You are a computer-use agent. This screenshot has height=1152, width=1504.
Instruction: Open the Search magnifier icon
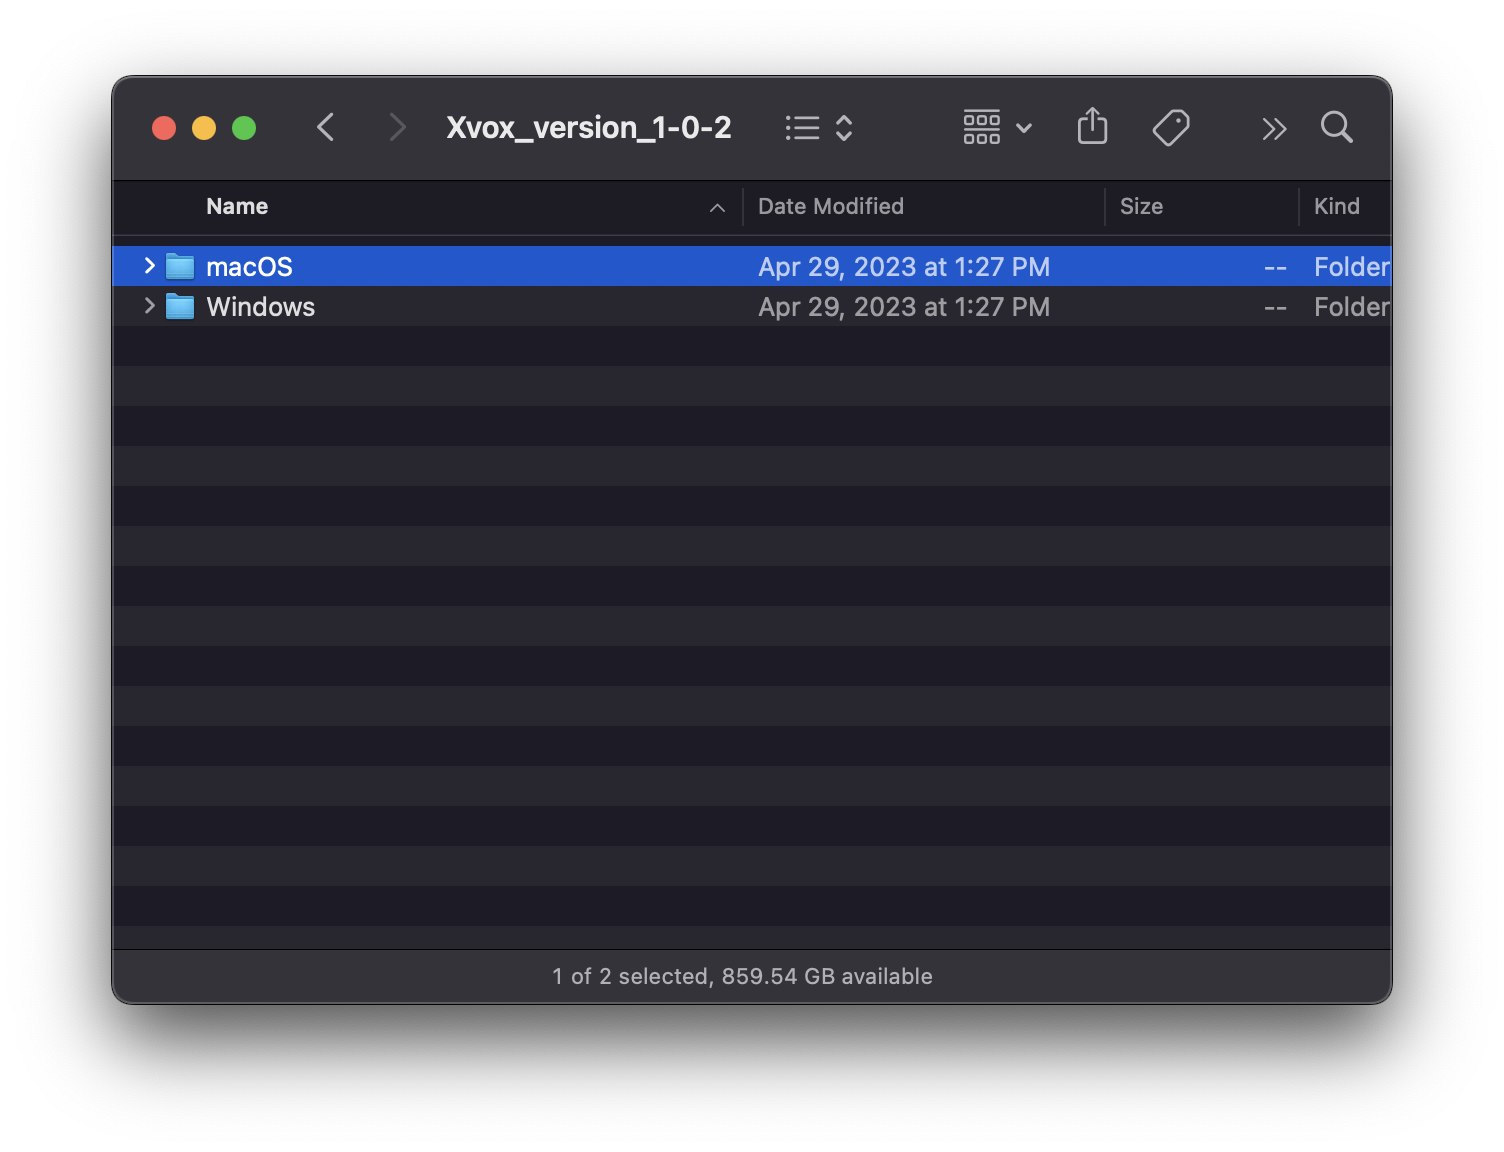click(x=1336, y=128)
